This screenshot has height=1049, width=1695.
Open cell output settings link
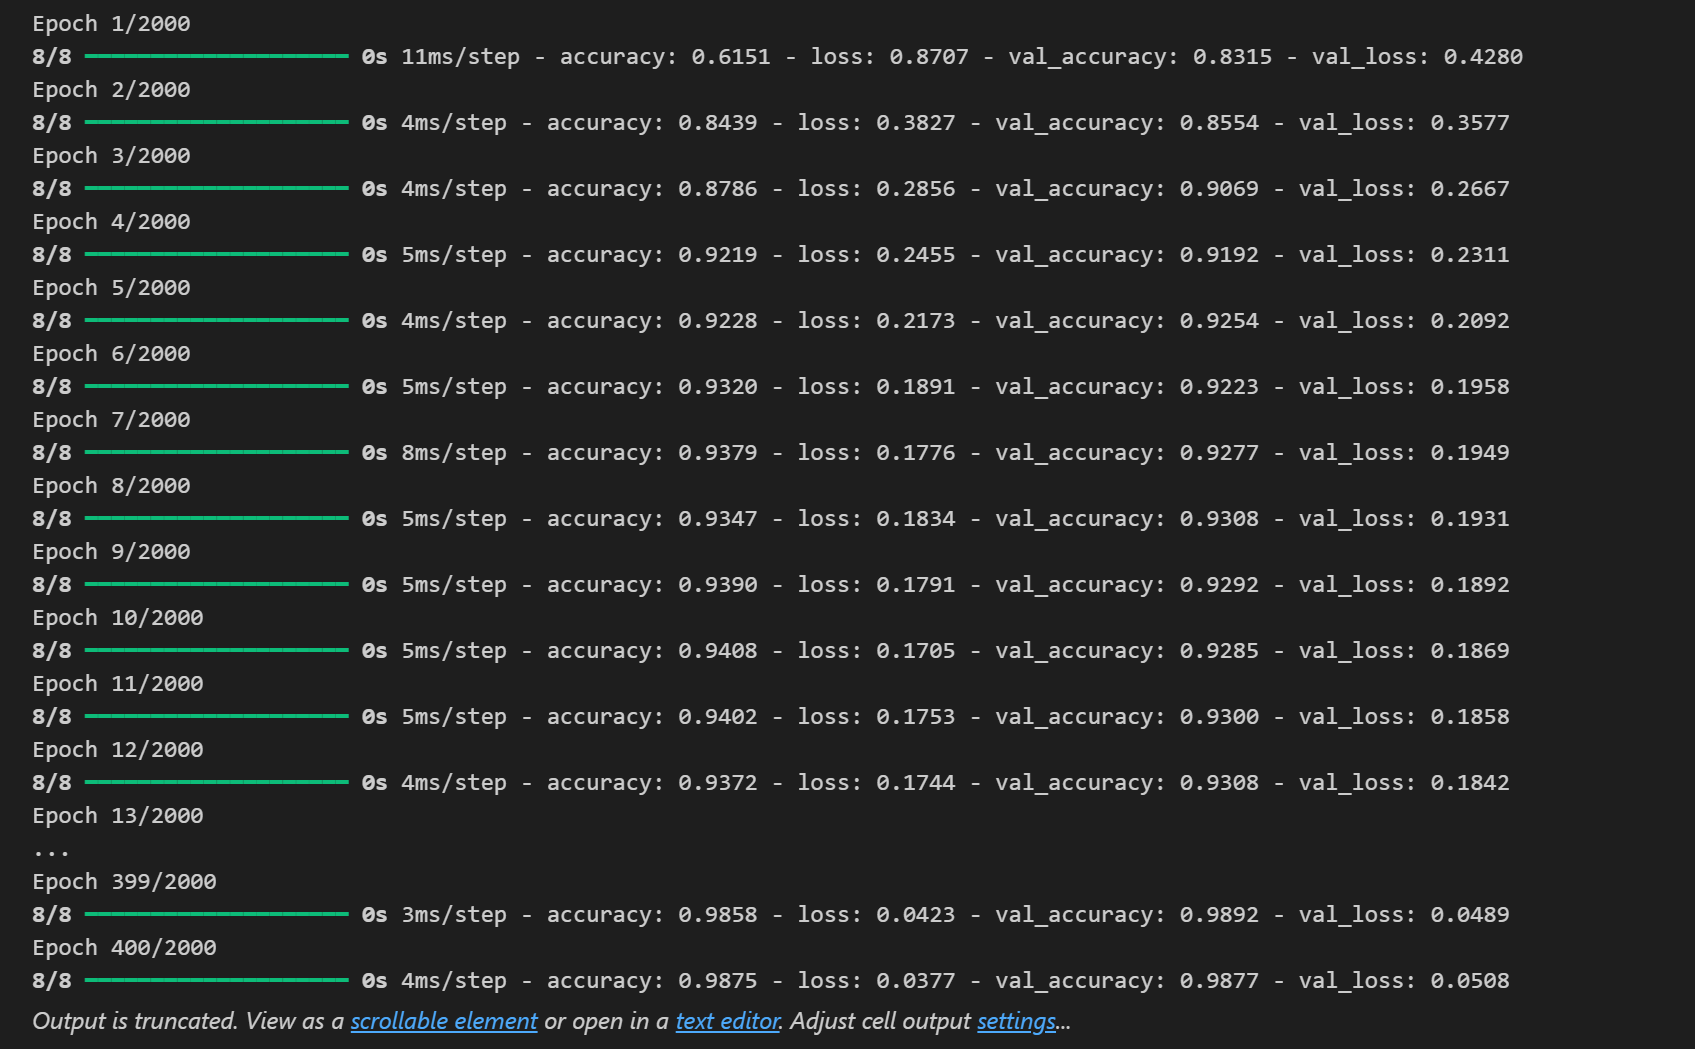1016,1021
